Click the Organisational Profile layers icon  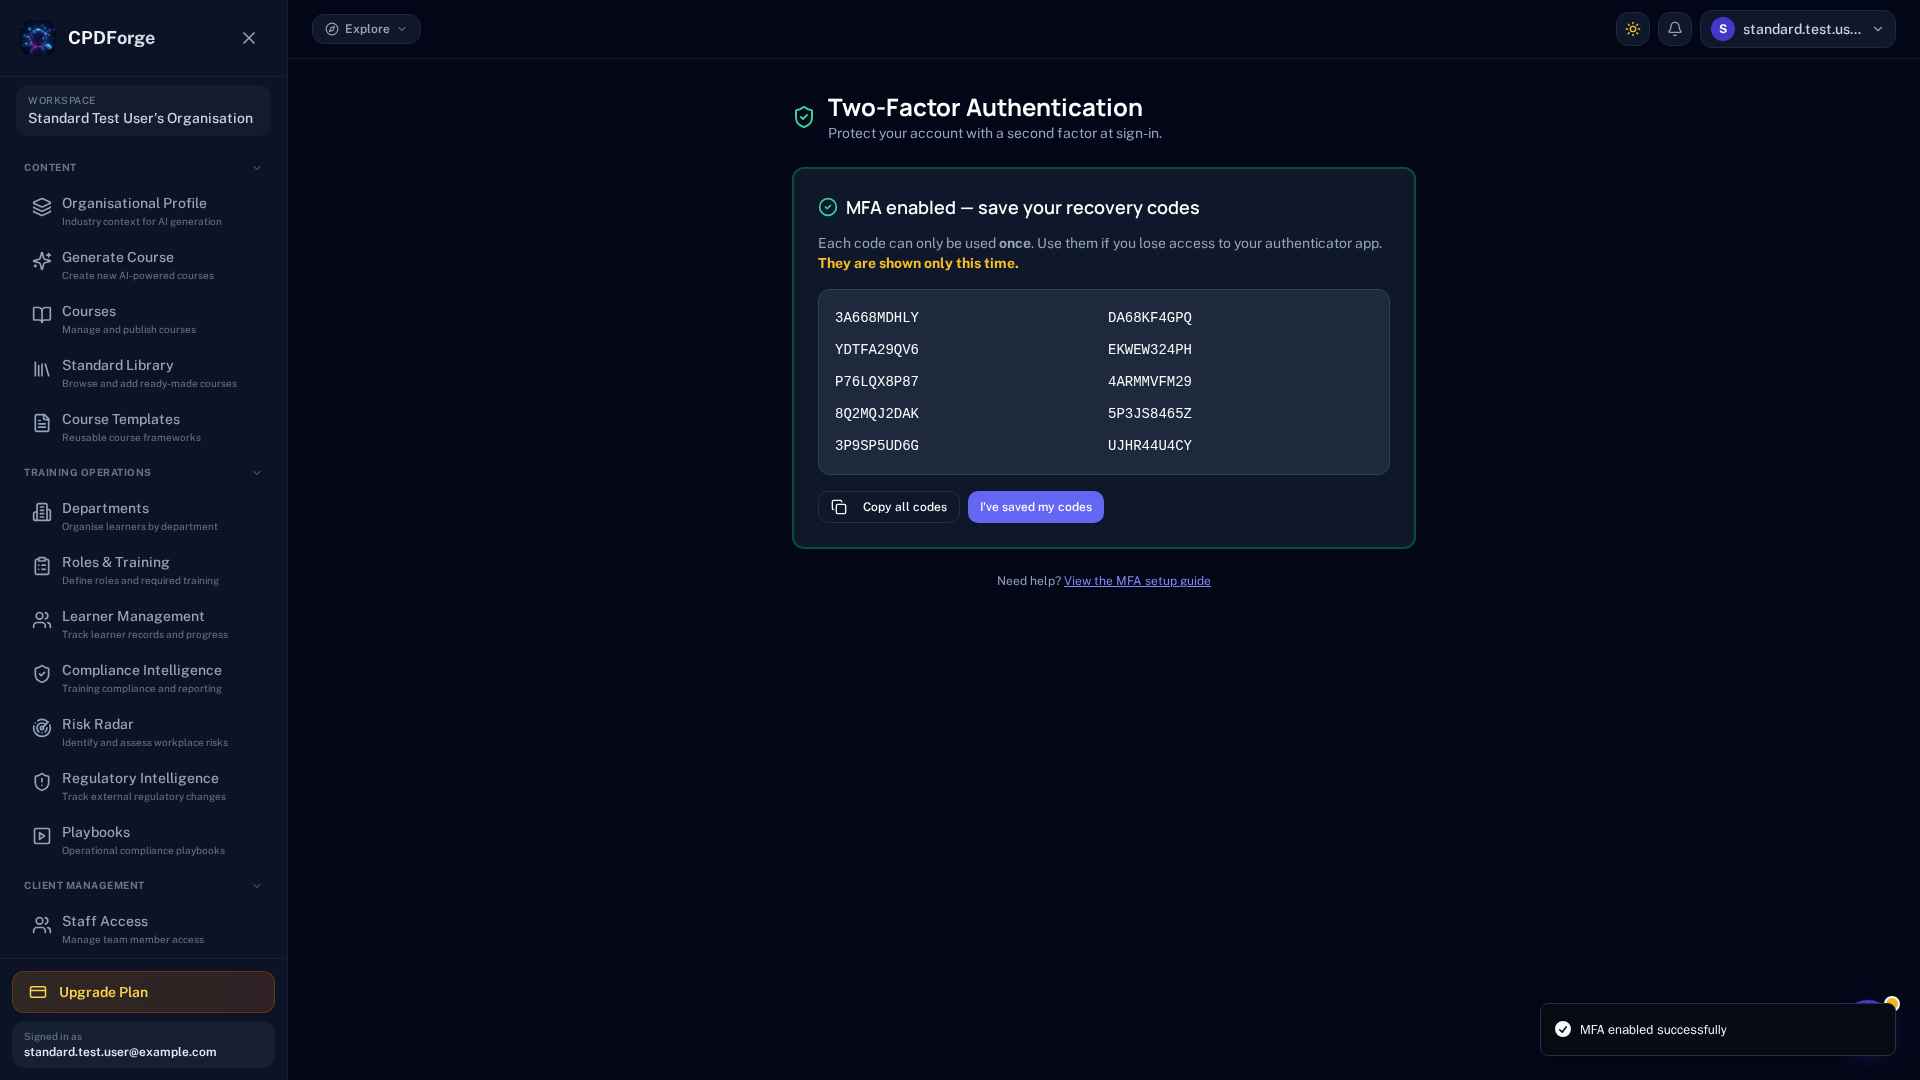click(x=42, y=207)
